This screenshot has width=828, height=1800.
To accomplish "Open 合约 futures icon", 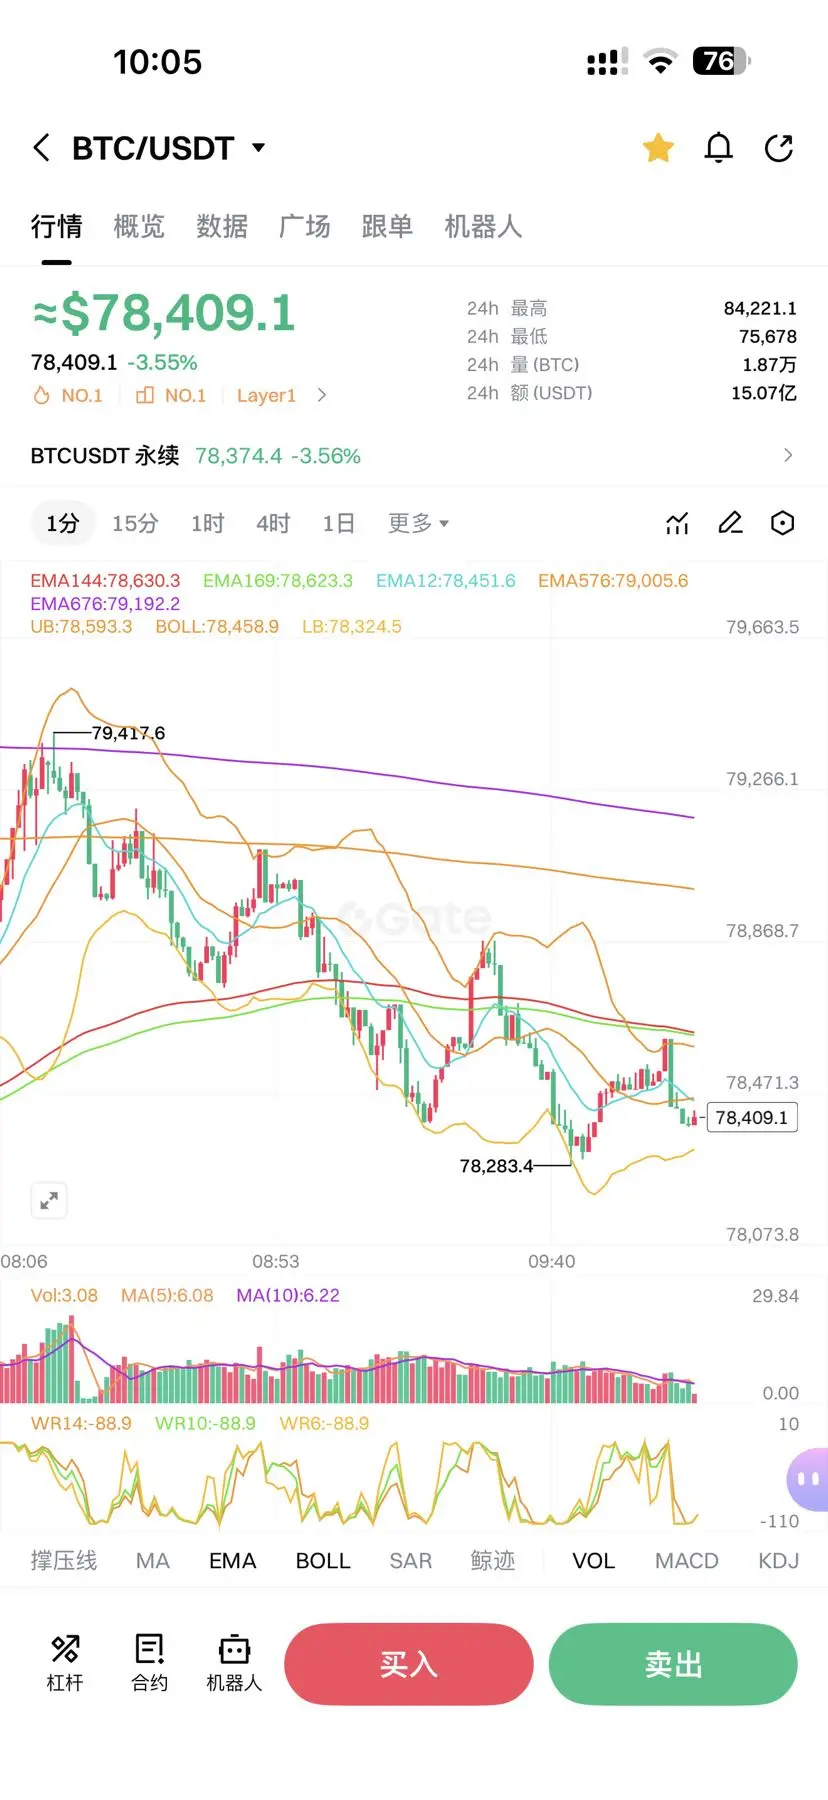I will click(150, 1664).
